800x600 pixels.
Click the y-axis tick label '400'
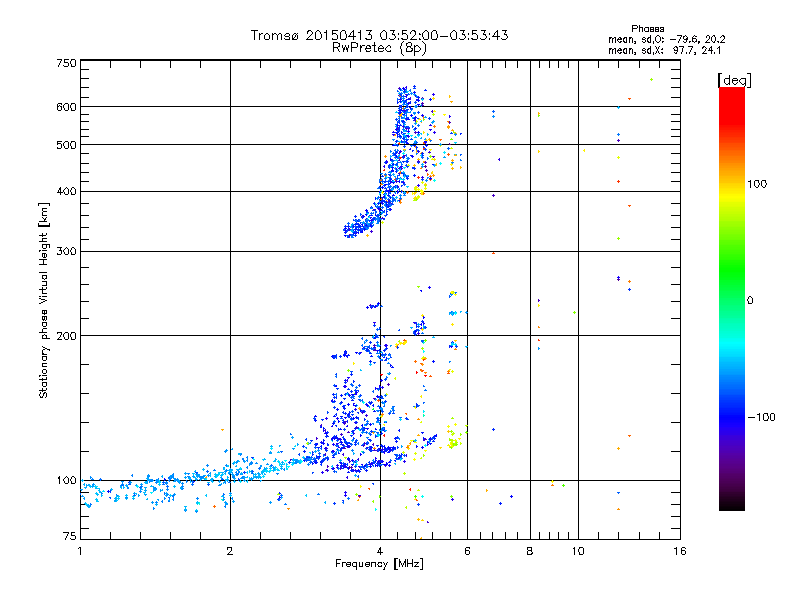click(x=67, y=192)
